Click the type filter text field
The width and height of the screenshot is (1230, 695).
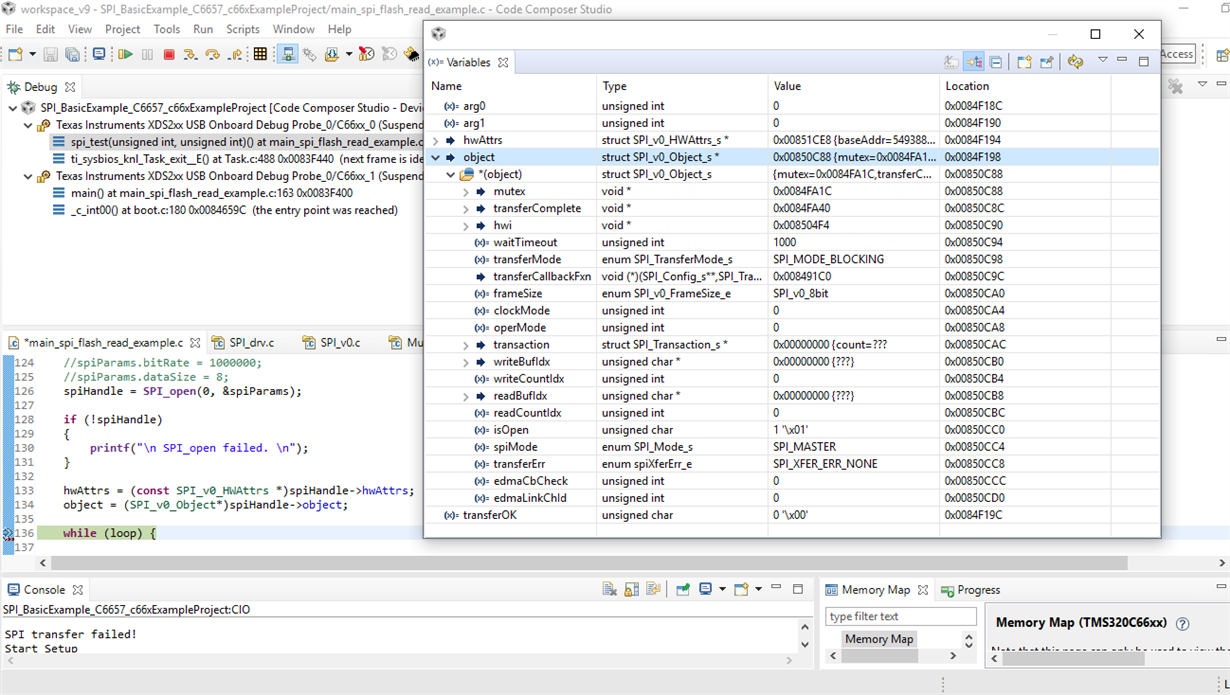coord(900,616)
